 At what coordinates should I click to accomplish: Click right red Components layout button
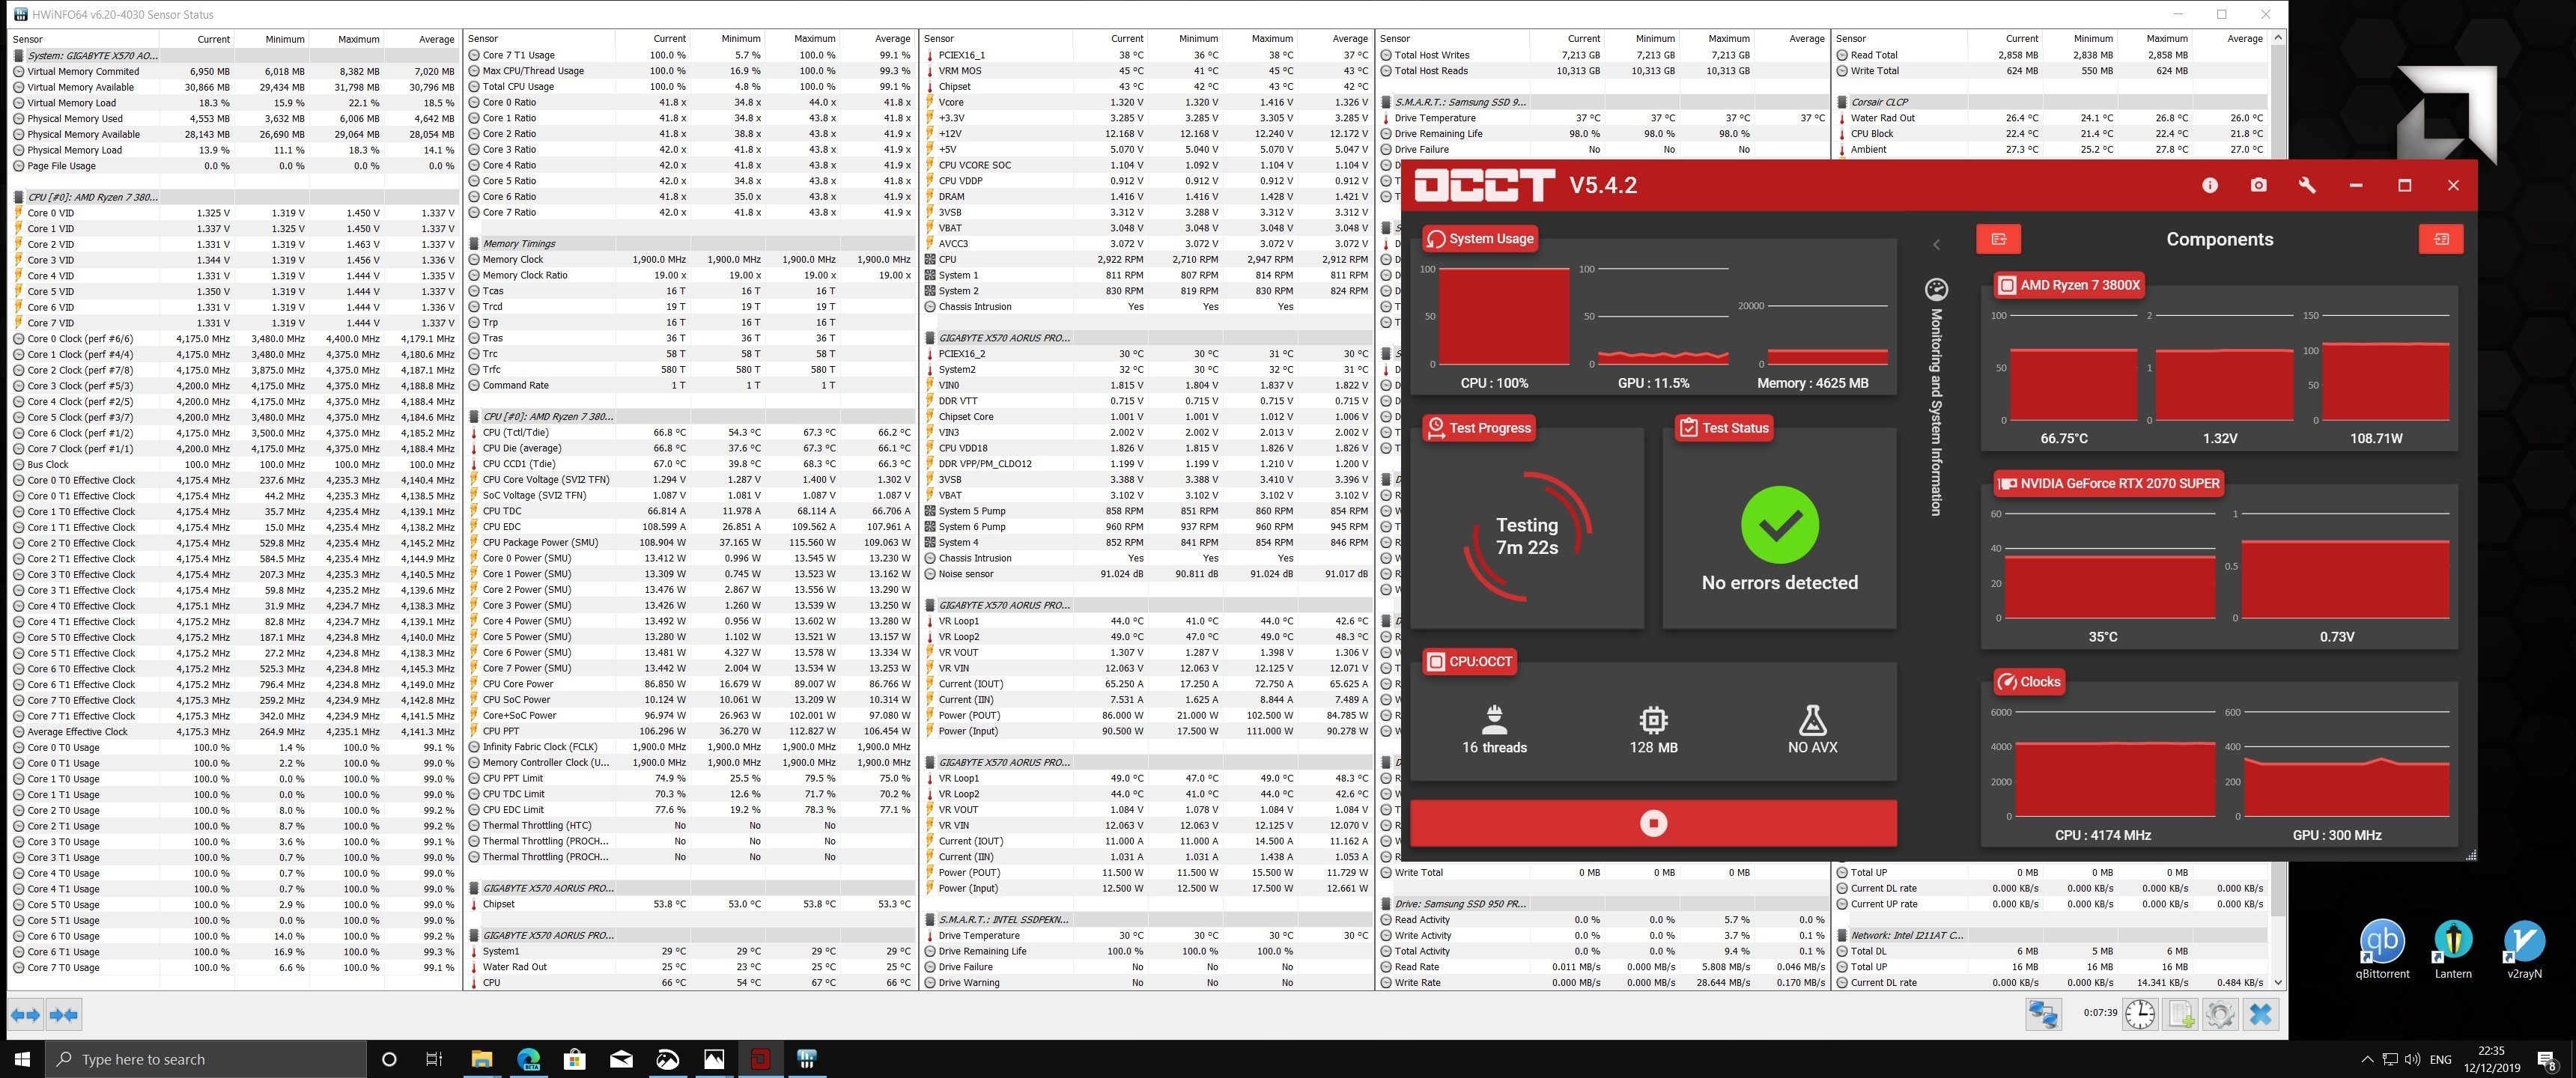point(2440,239)
